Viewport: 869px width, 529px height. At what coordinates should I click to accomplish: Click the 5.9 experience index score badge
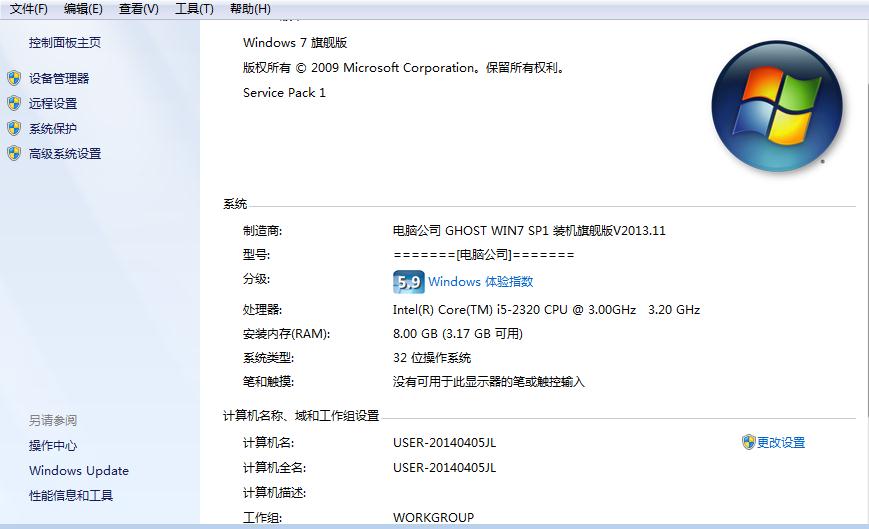pos(408,281)
